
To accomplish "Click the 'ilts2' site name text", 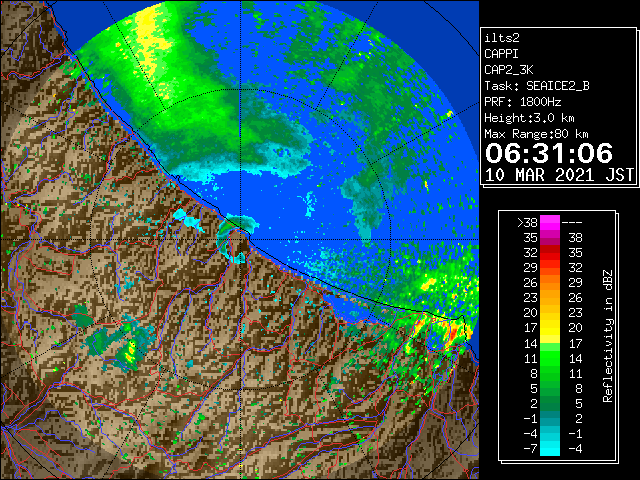I will [x=502, y=38].
